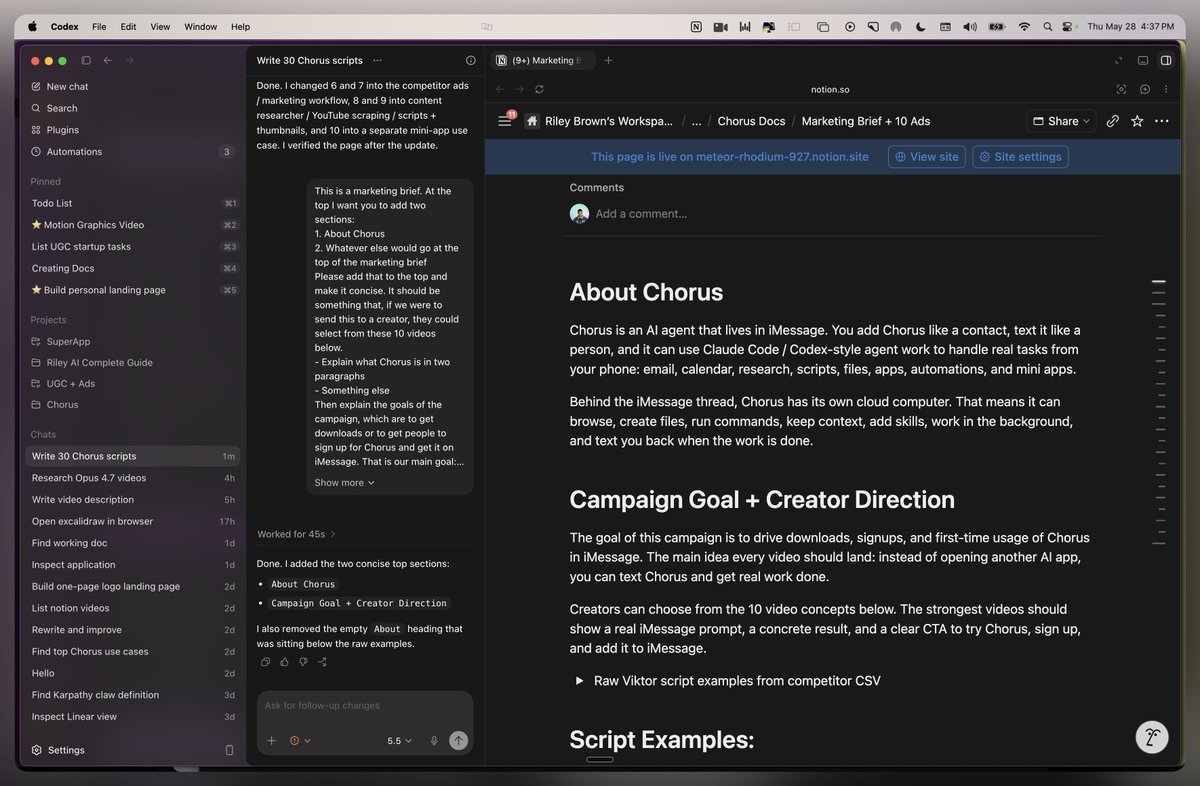This screenshot has width=1200, height=786.
Task: Click the browser vertical dots menu
Action: (1166, 89)
